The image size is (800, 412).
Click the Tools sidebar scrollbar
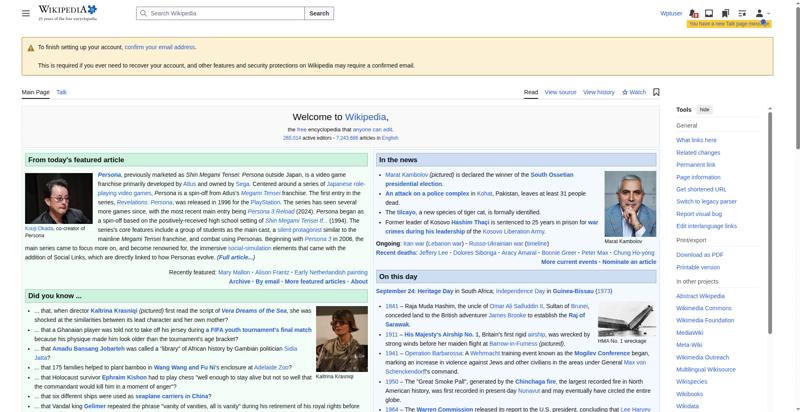[x=770, y=222]
